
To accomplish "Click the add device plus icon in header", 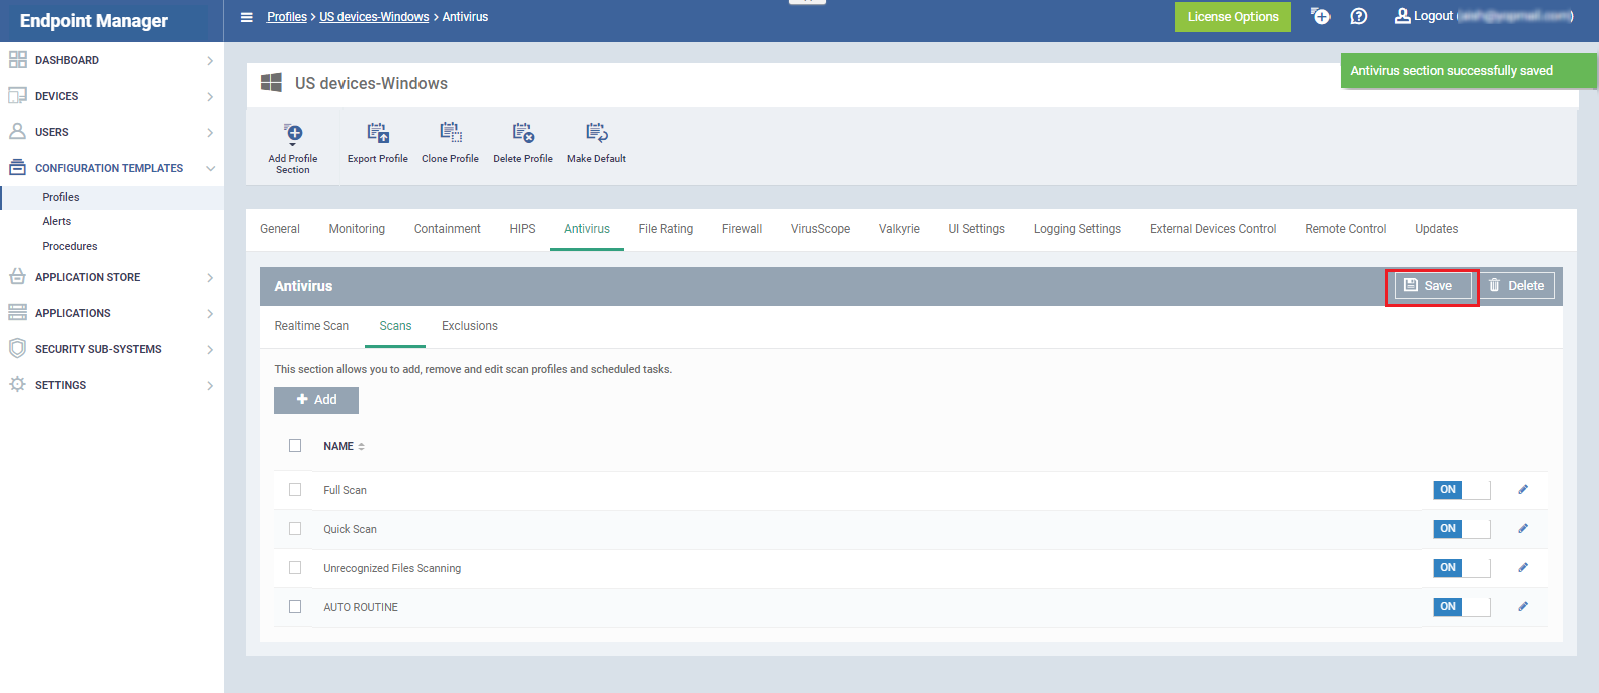I will pyautogui.click(x=1321, y=16).
